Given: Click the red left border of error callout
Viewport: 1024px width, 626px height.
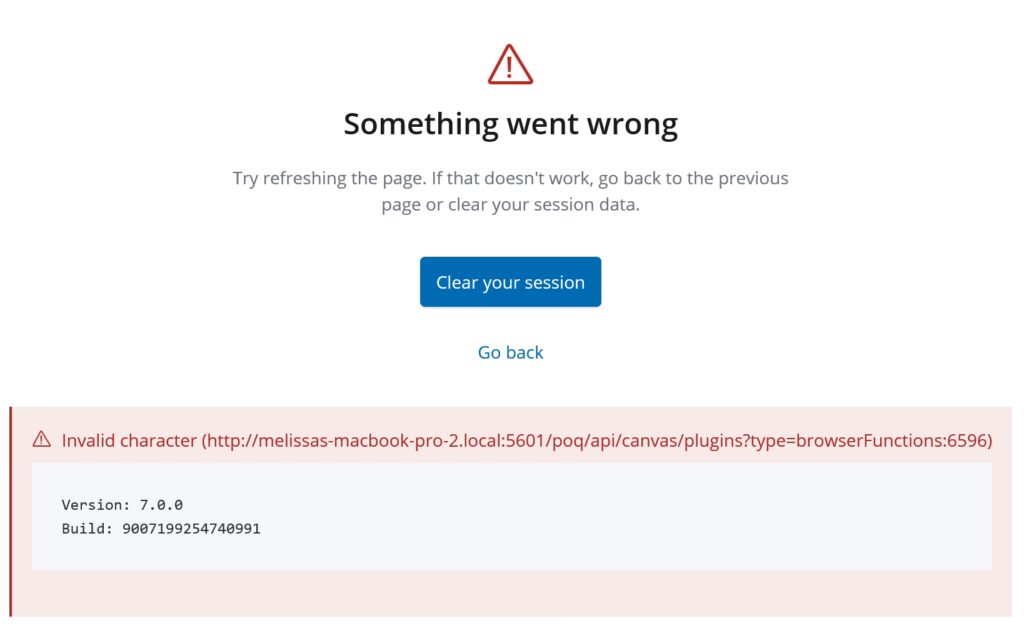Looking at the screenshot, I should point(10,511).
